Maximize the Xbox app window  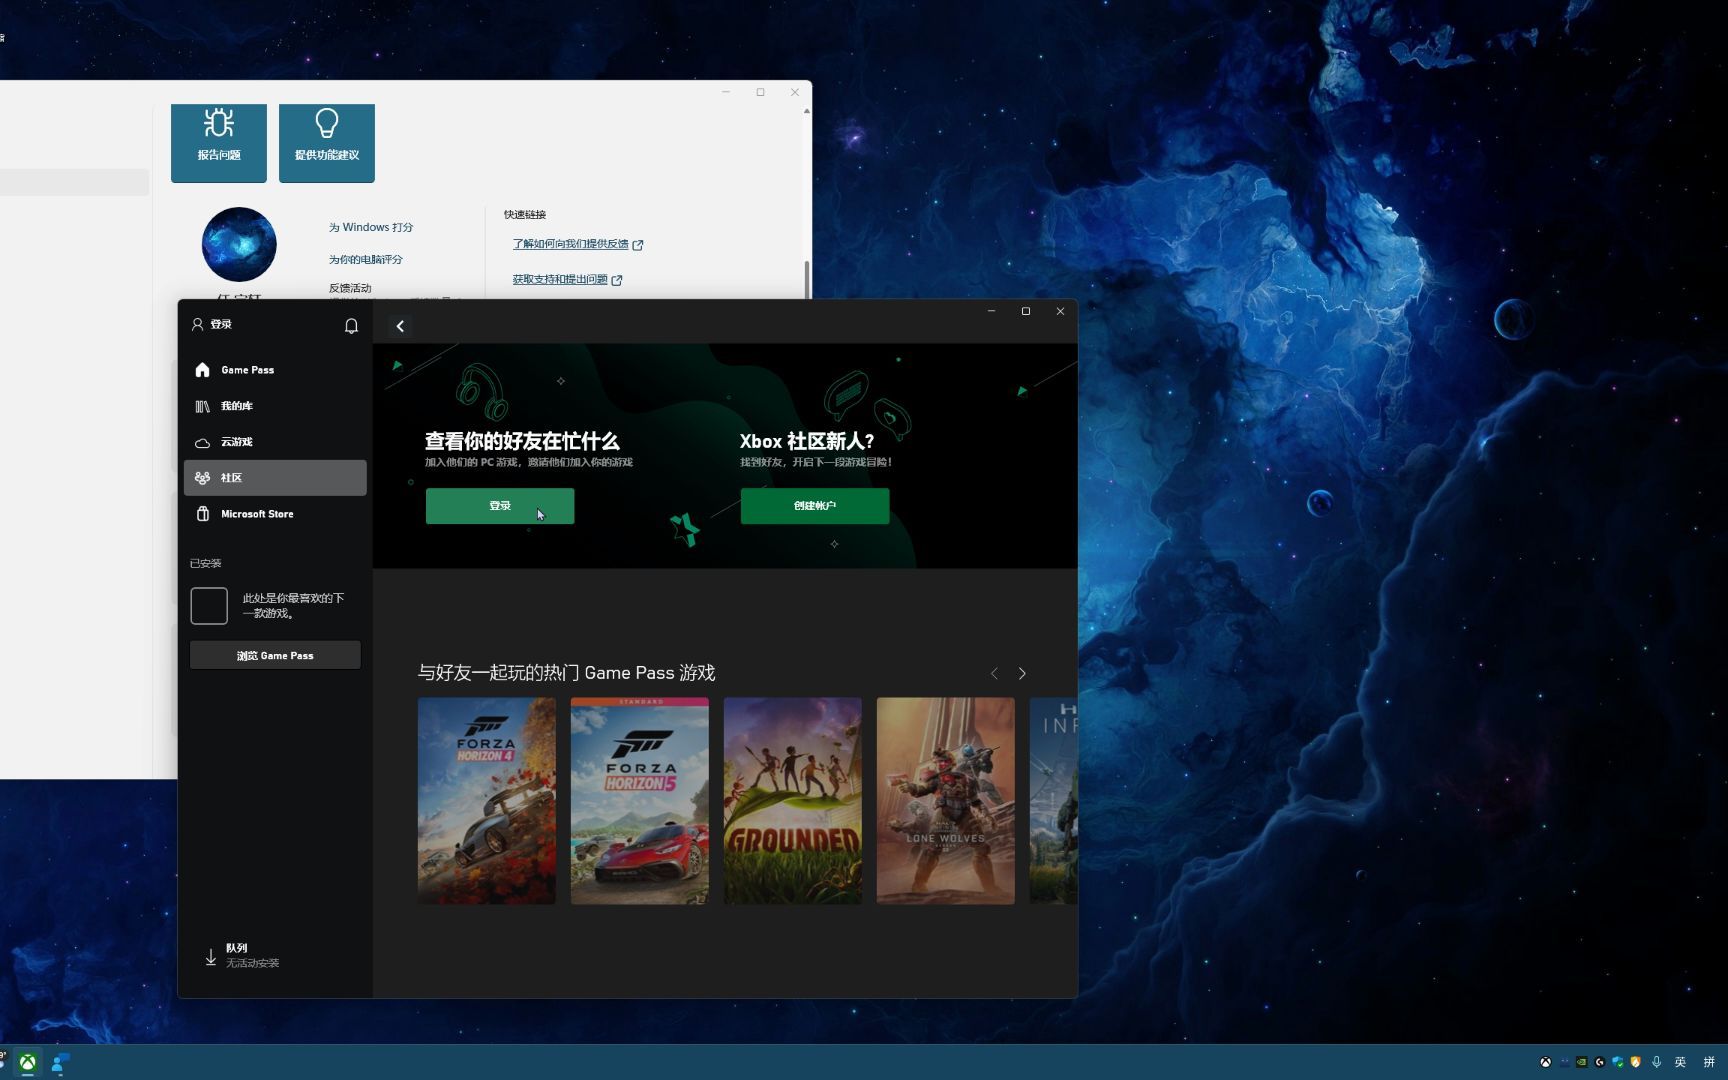pos(1026,311)
